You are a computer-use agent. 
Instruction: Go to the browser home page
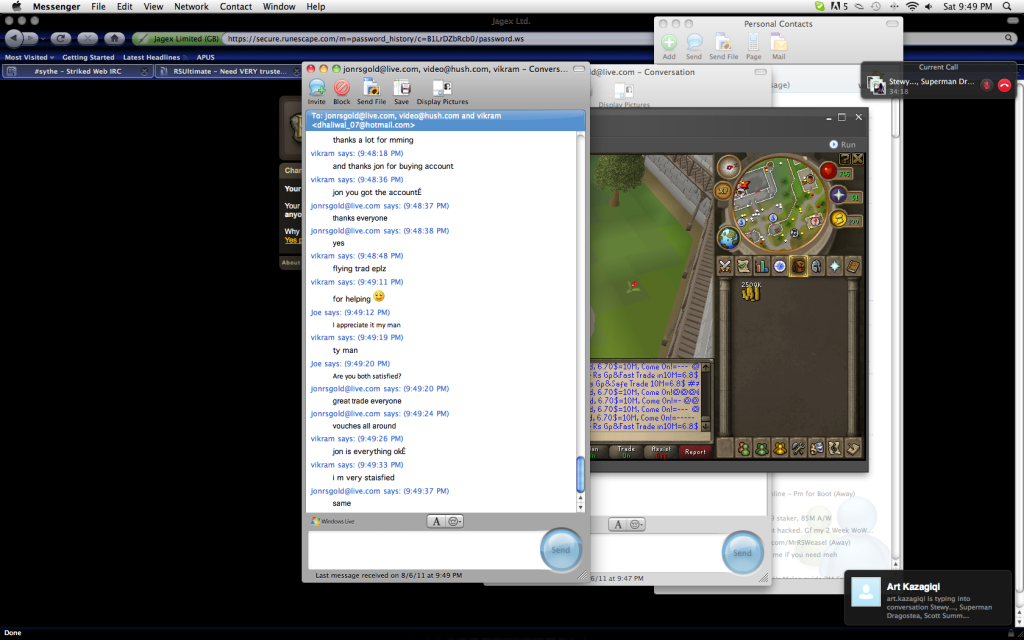click(114, 39)
